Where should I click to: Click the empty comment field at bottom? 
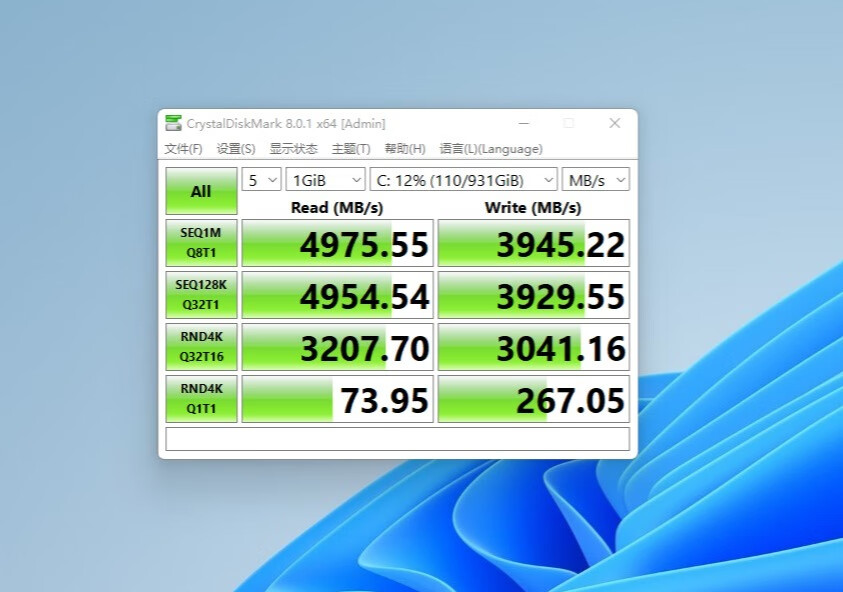[397, 439]
